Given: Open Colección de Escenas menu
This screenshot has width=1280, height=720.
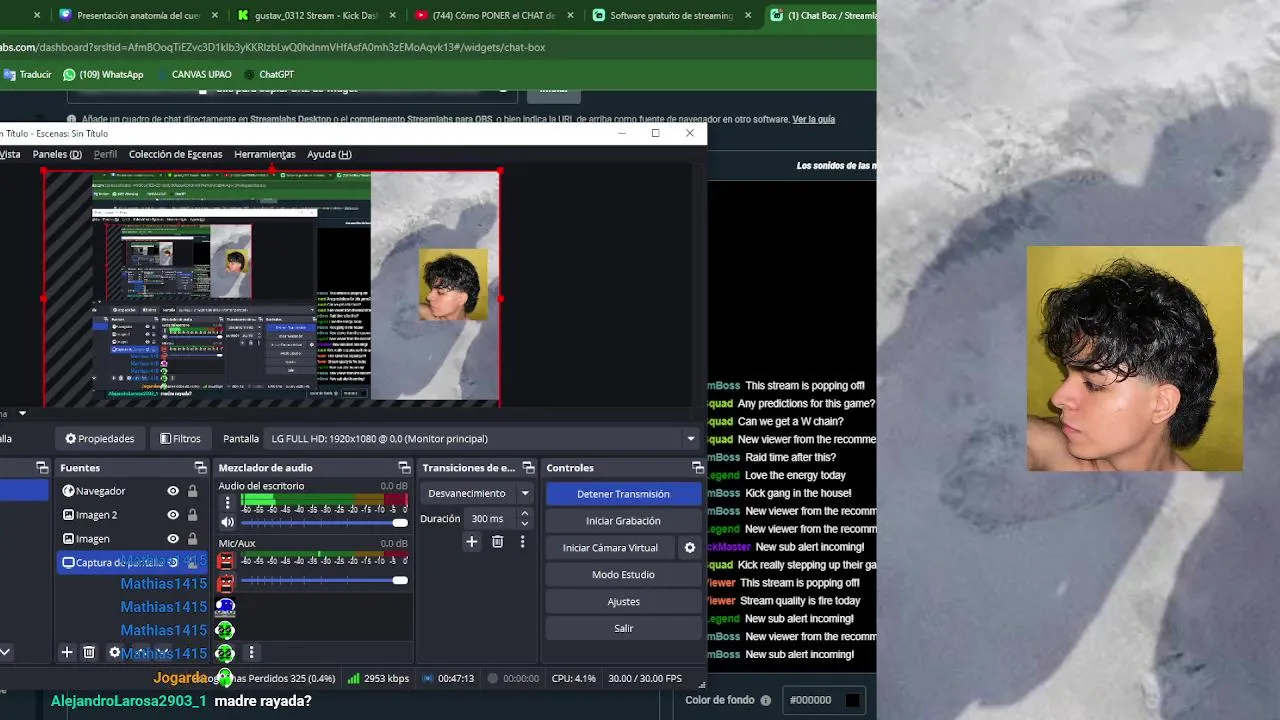Looking at the screenshot, I should pyautogui.click(x=175, y=154).
